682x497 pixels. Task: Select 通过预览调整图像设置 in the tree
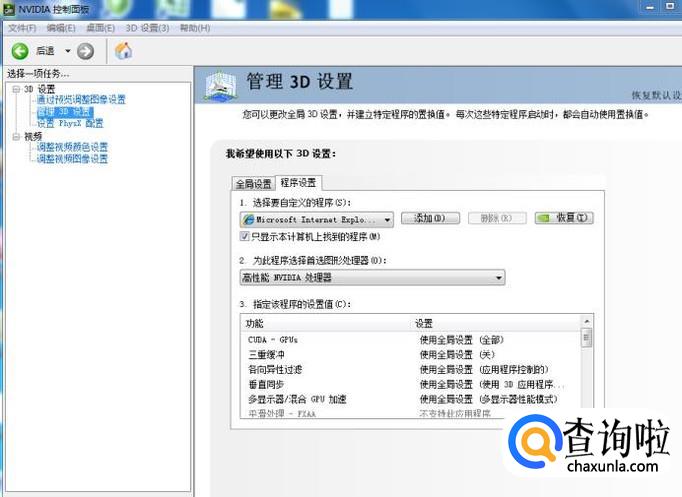coord(81,100)
